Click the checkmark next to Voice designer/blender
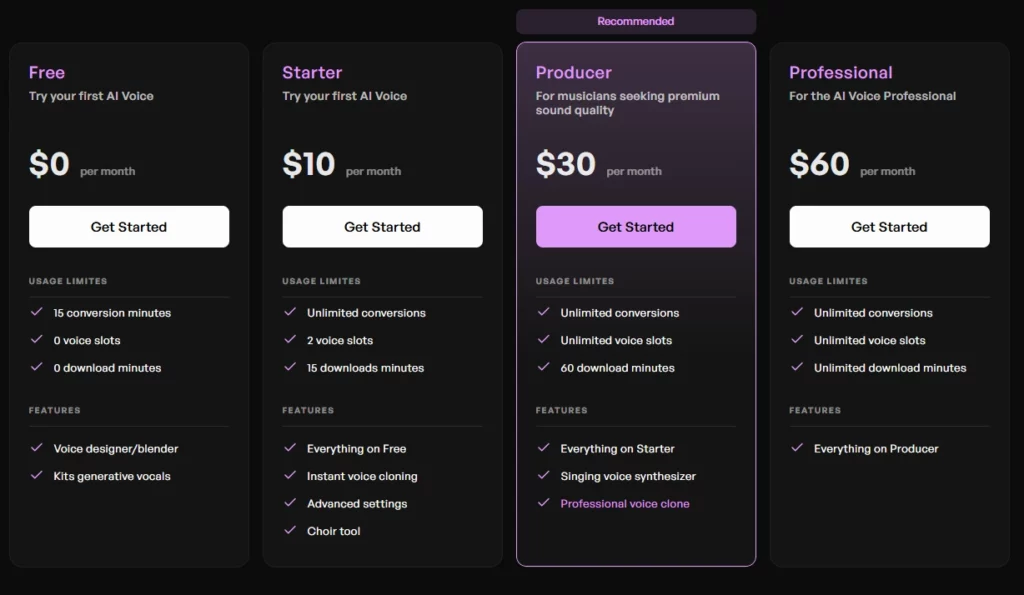This screenshot has height=595, width=1024. (x=37, y=448)
